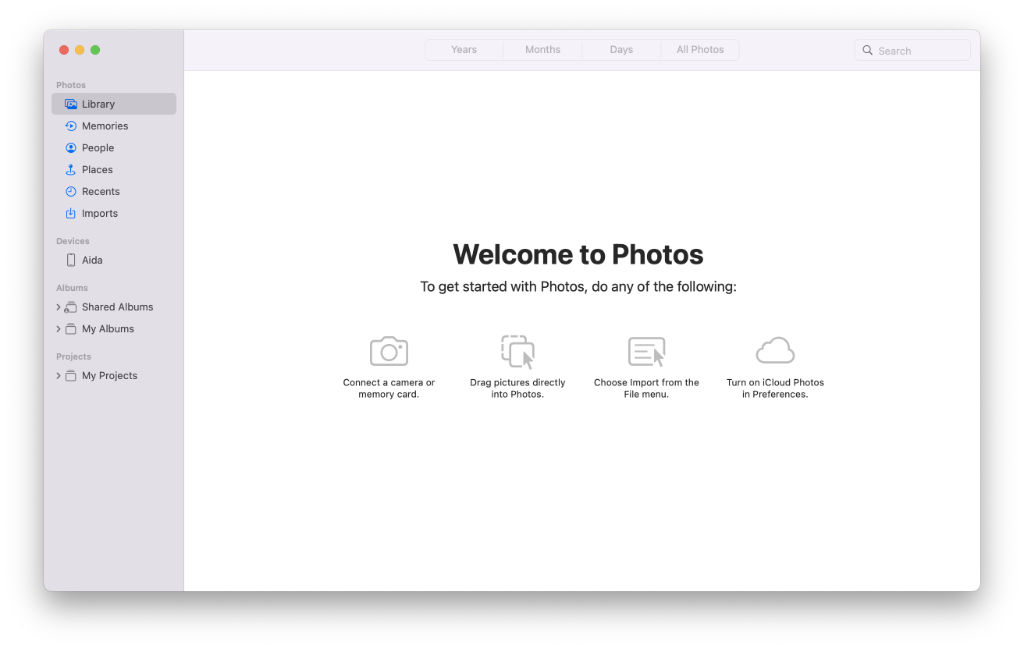This screenshot has width=1024, height=649.
Task: Open the Recents section
Action: [100, 191]
